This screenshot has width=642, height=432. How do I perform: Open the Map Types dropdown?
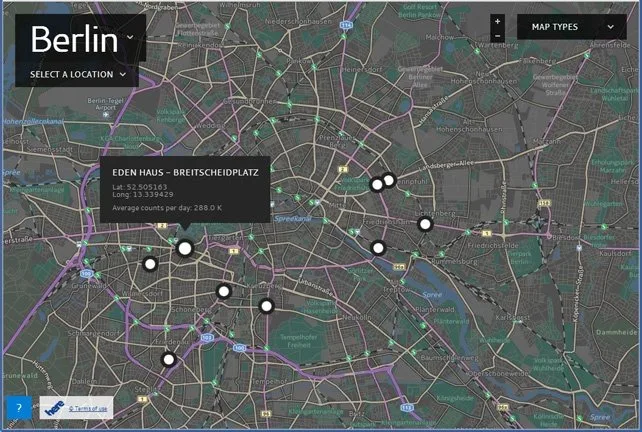tap(572, 27)
